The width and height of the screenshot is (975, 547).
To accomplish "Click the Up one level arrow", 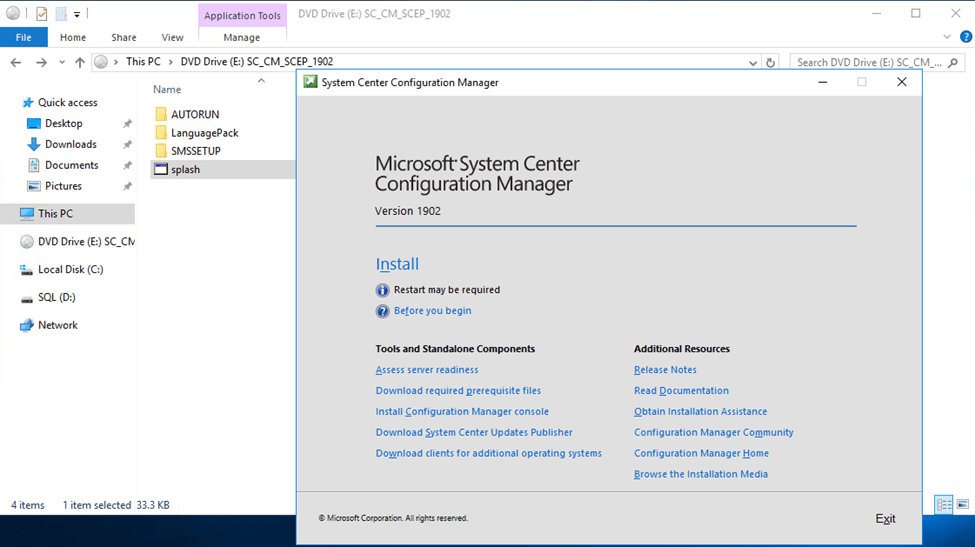I will coord(80,62).
